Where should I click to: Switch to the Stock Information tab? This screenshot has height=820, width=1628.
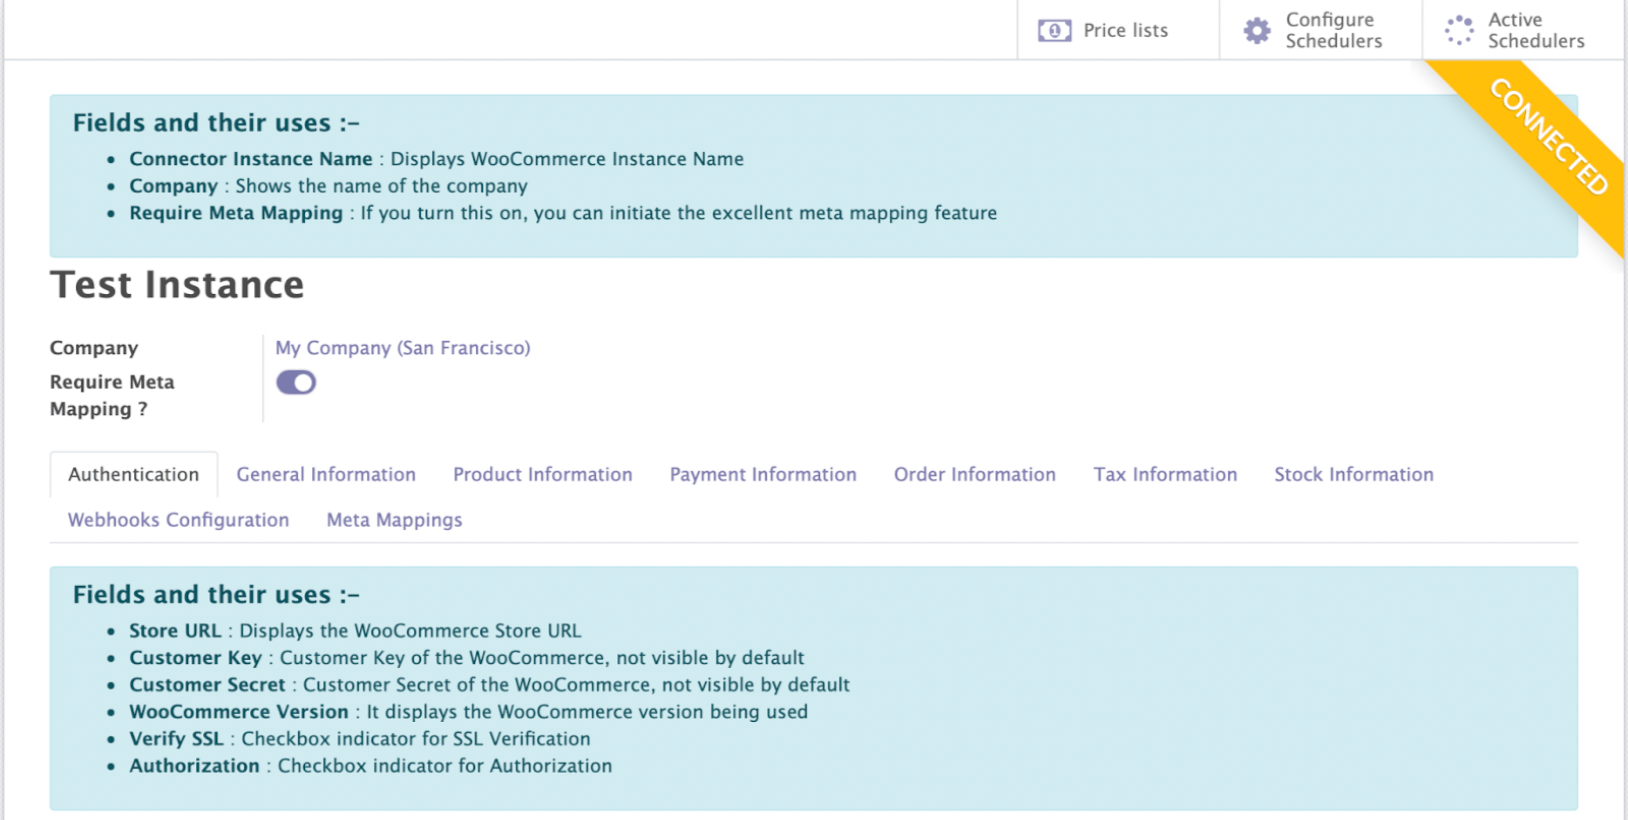(1353, 475)
